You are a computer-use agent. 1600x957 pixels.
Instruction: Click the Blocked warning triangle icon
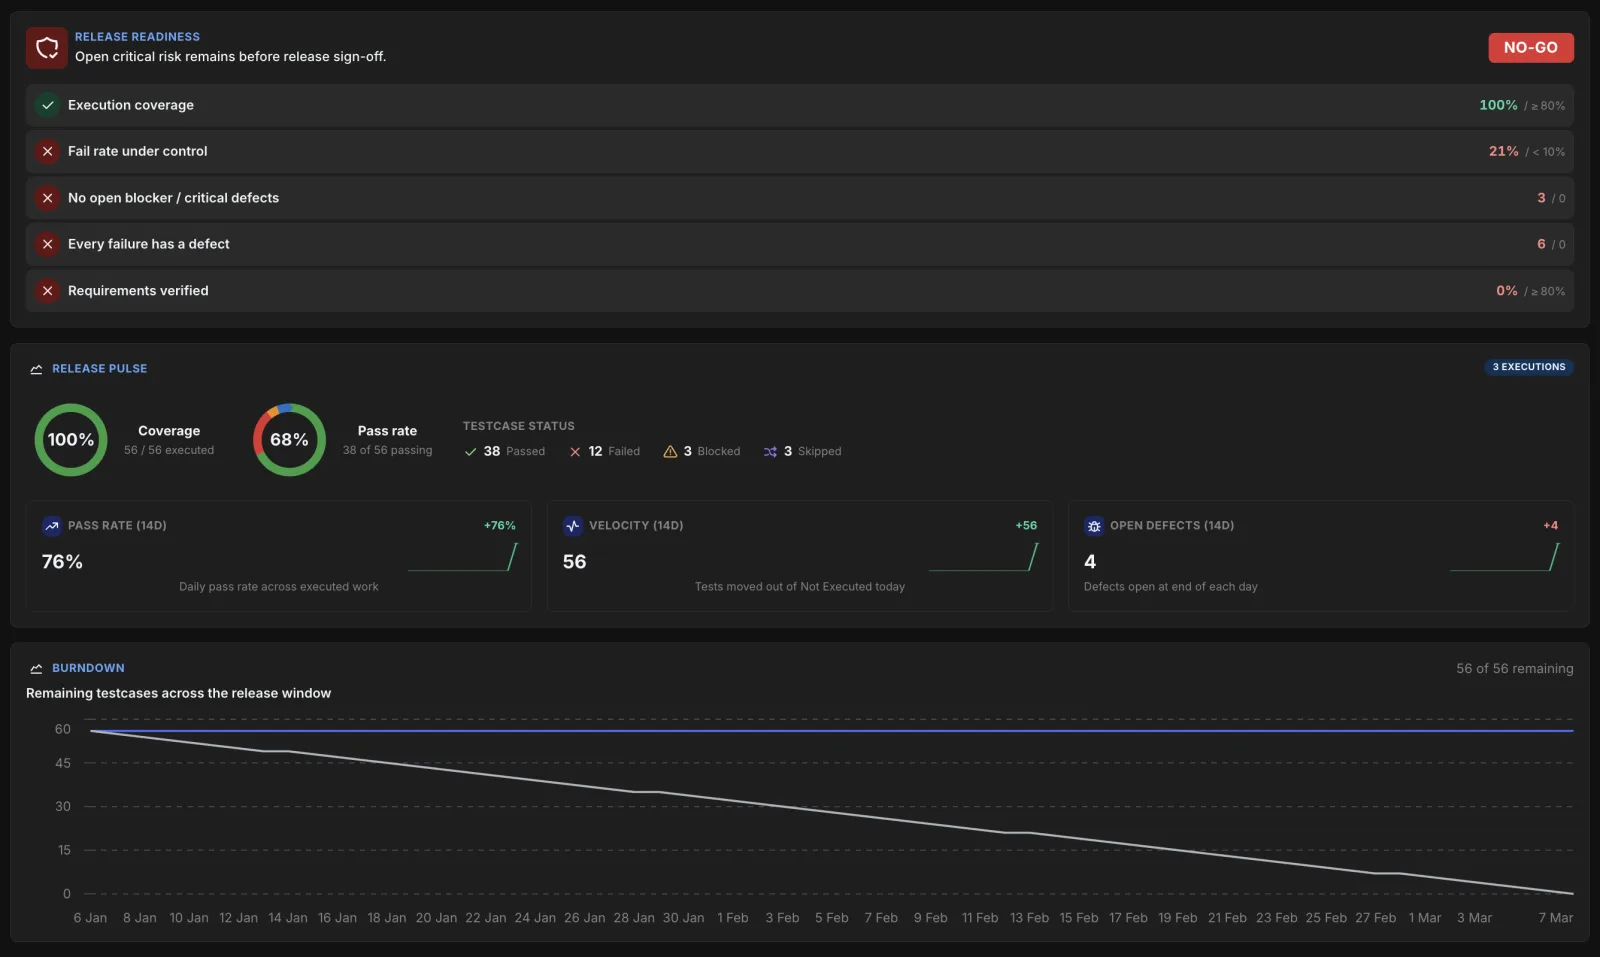coord(670,452)
